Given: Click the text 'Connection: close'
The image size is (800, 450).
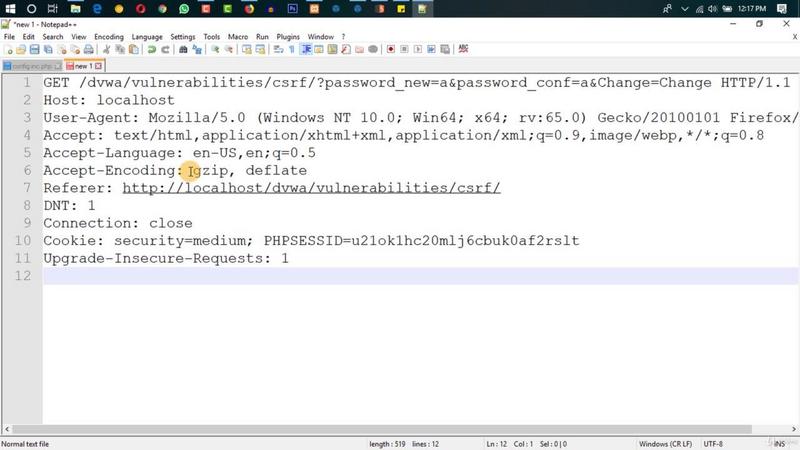Looking at the screenshot, I should pos(118,223).
